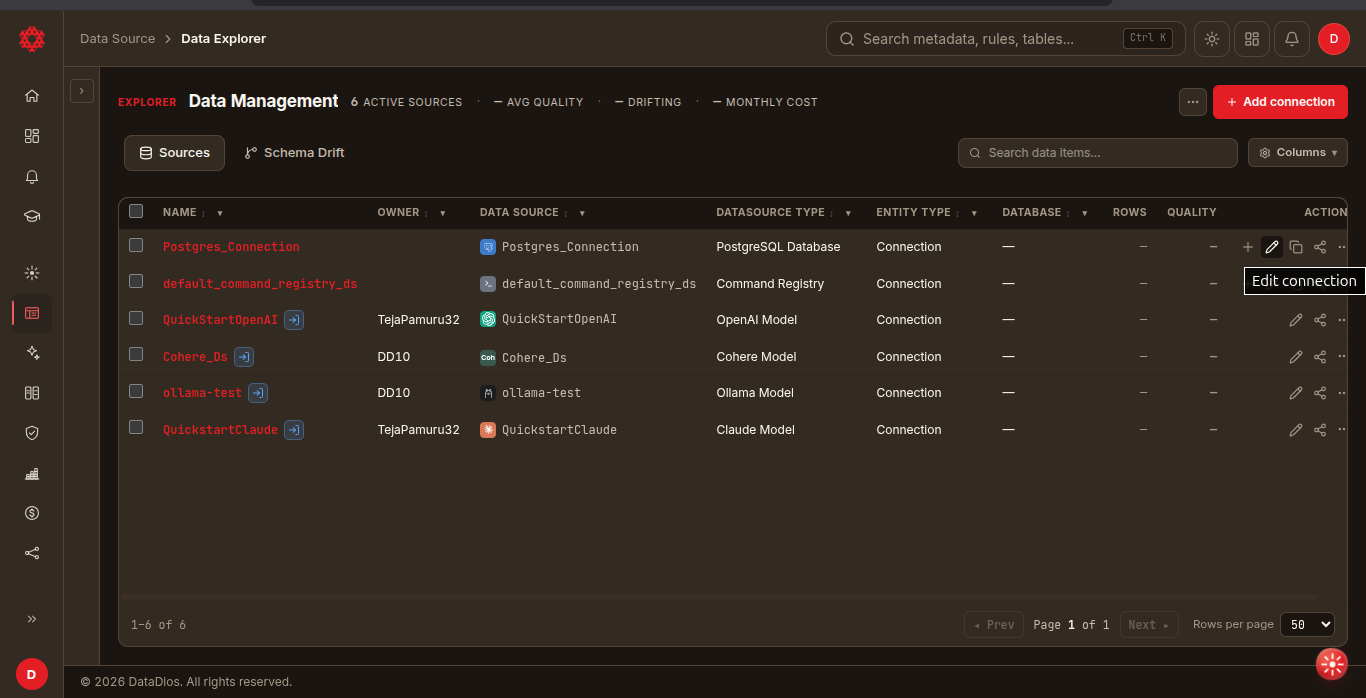Focus the Search data items field

pyautogui.click(x=1098, y=153)
